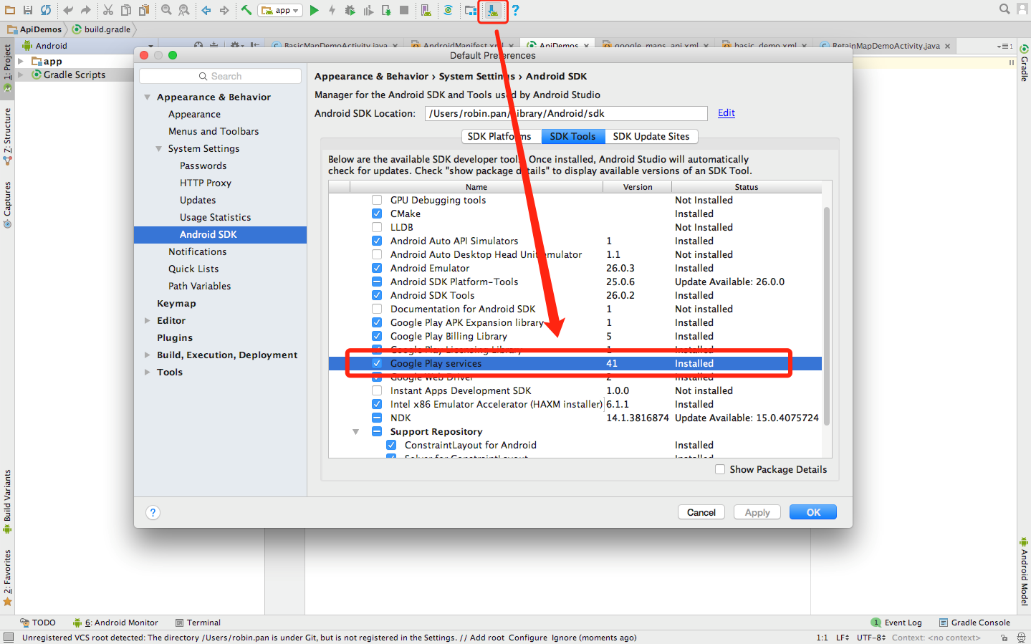Click the Cancel button
1031x644 pixels.
(701, 512)
